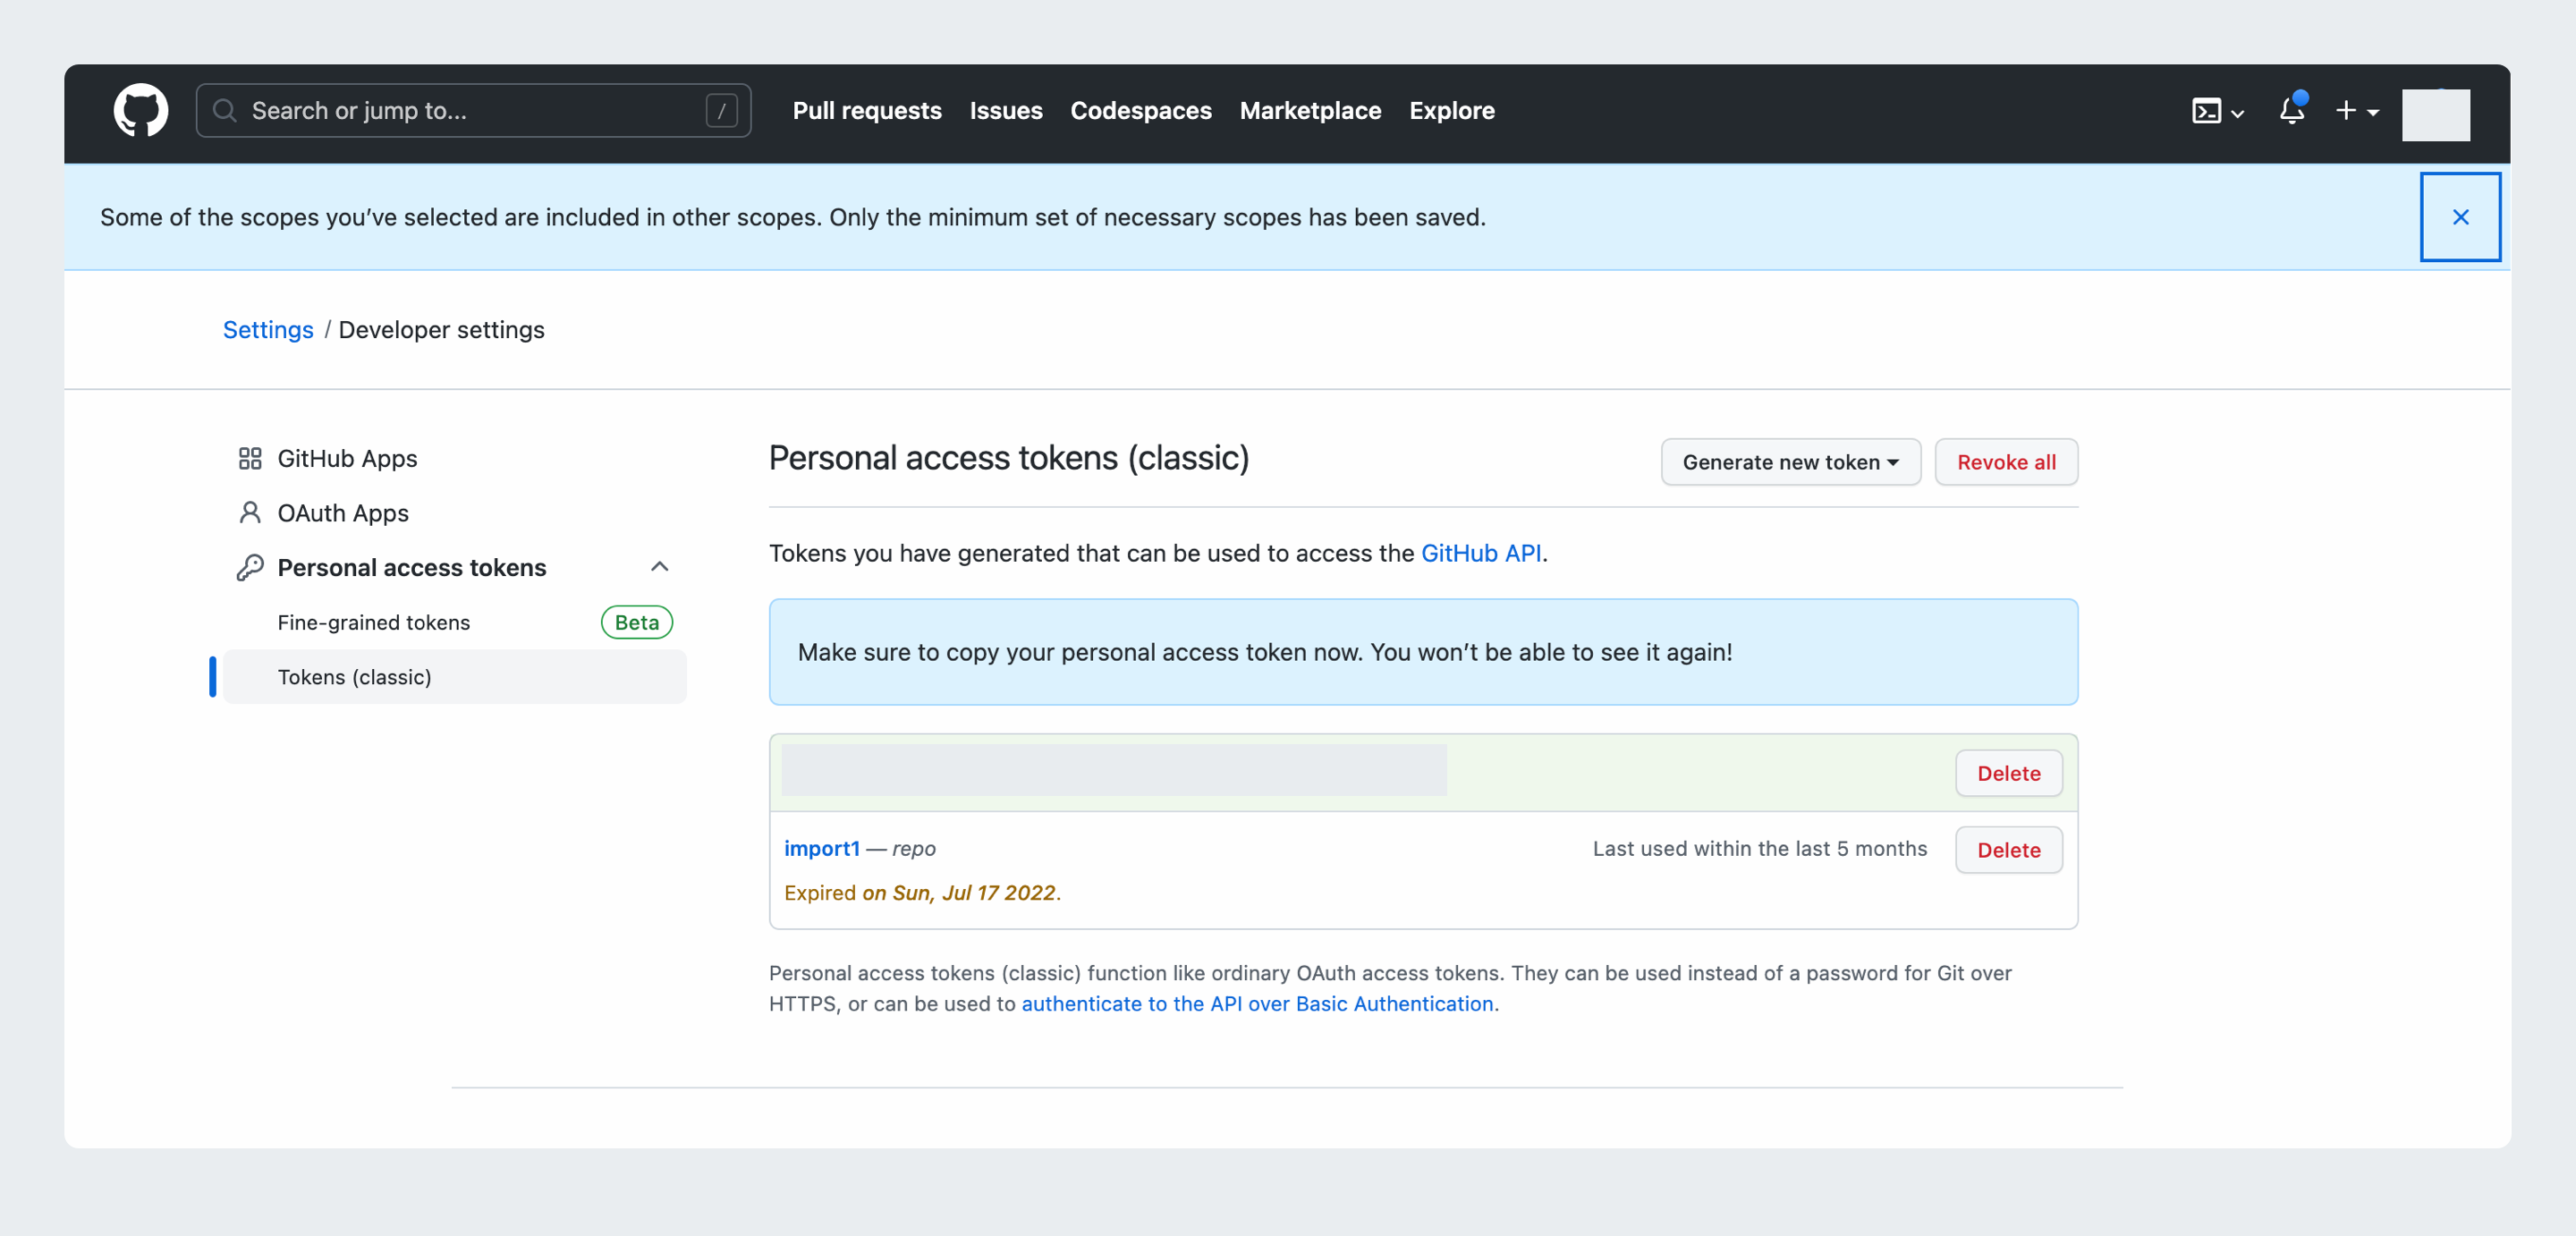
Task: Select the GitHub Apps grid icon
Action: 250,458
